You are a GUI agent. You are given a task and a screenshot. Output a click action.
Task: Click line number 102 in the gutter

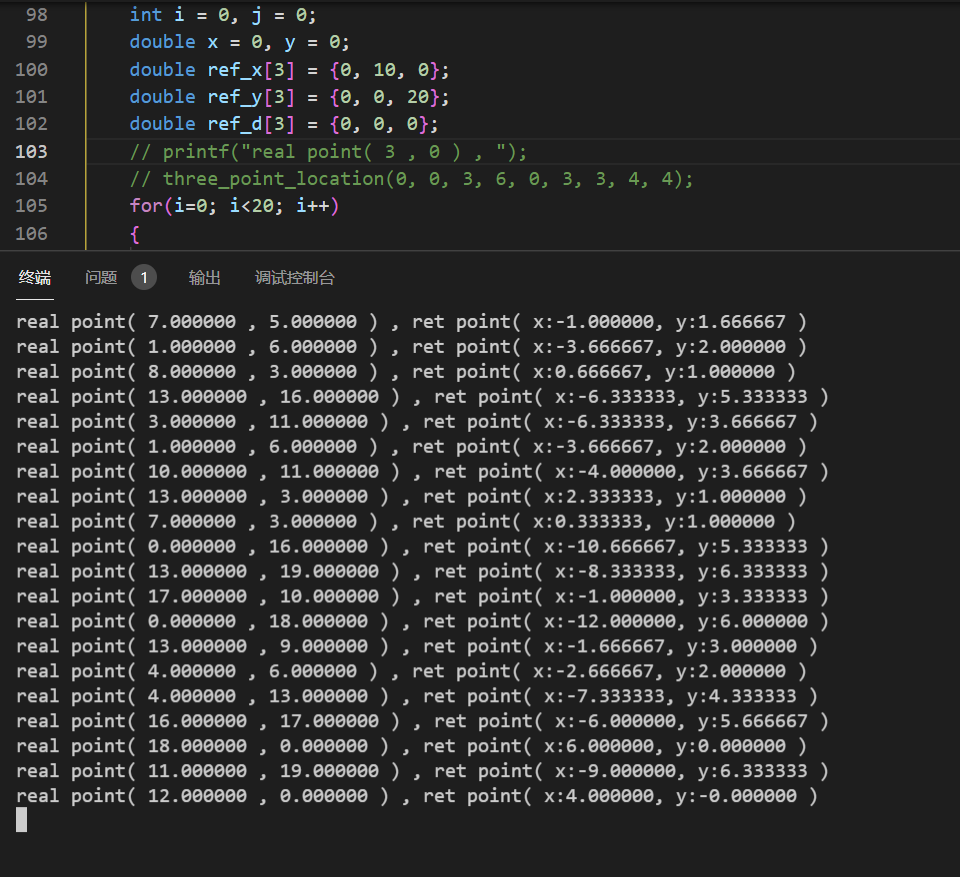[x=31, y=124]
